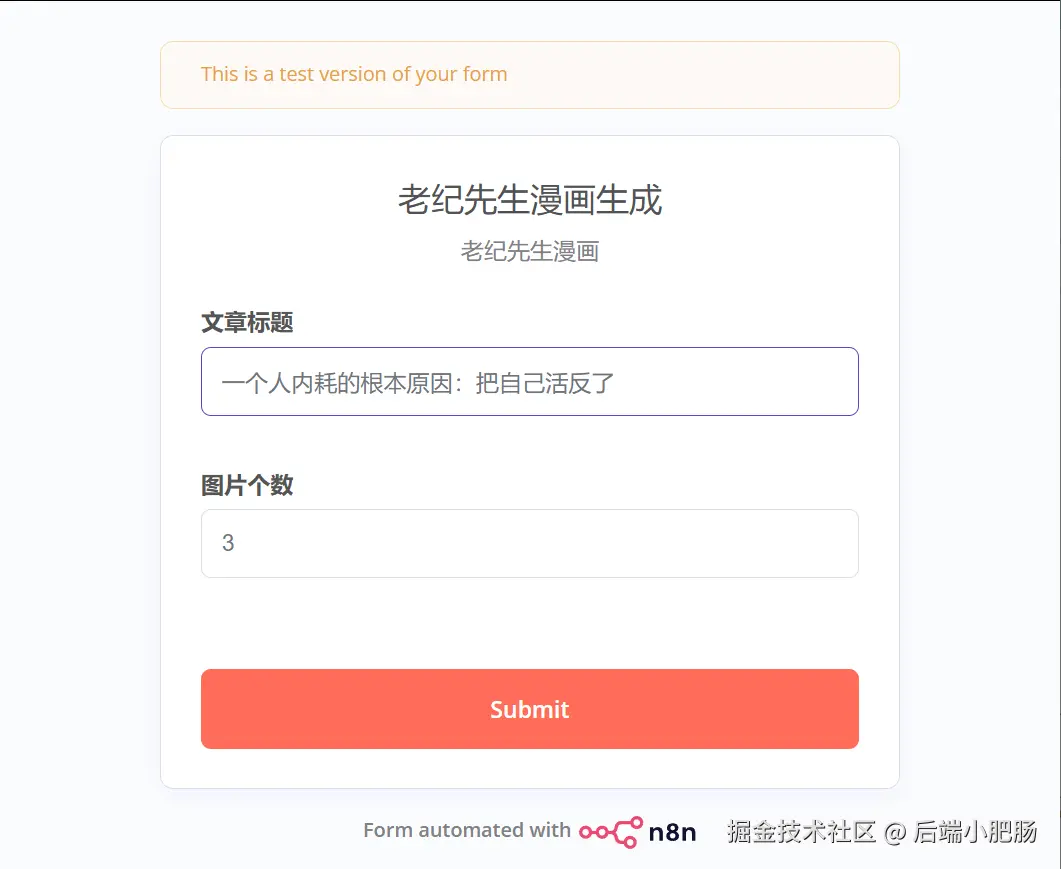The height and width of the screenshot is (869, 1061).
Task: Click the value 3 in image count field
Action: (228, 544)
